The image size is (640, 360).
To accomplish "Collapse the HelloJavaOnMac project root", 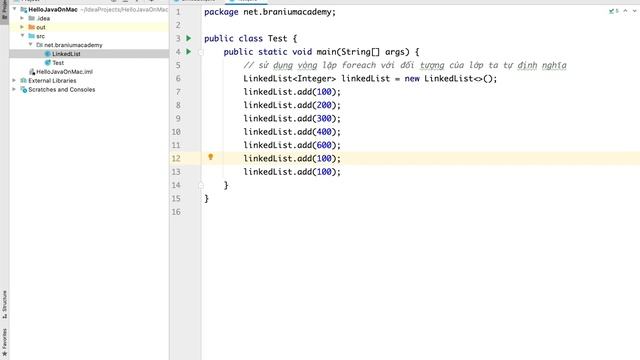I will point(15,9).
